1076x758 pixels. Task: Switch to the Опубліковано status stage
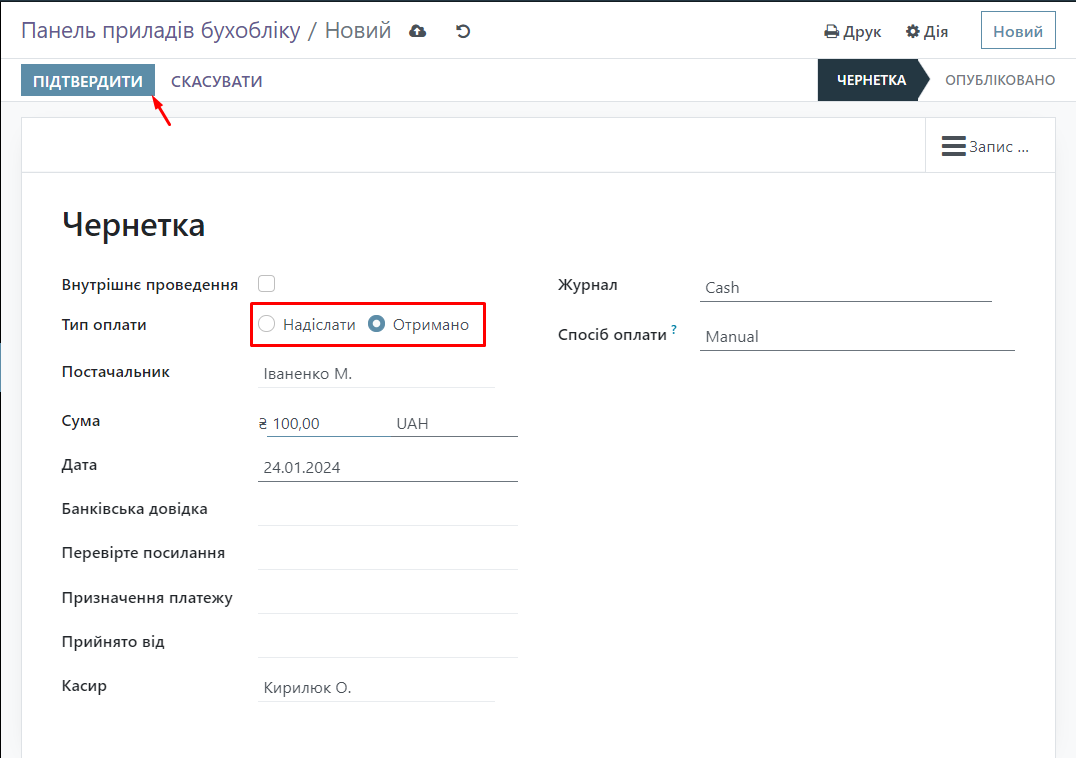point(999,80)
